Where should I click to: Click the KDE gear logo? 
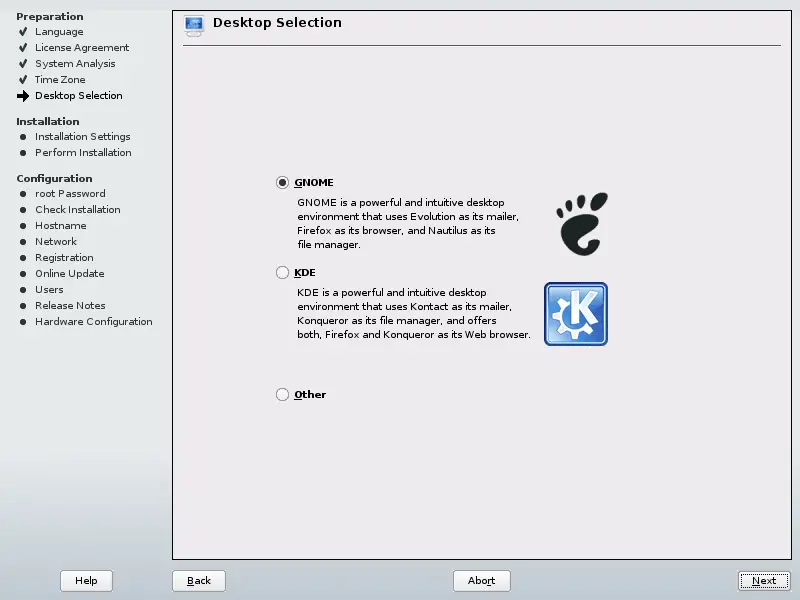click(x=576, y=314)
